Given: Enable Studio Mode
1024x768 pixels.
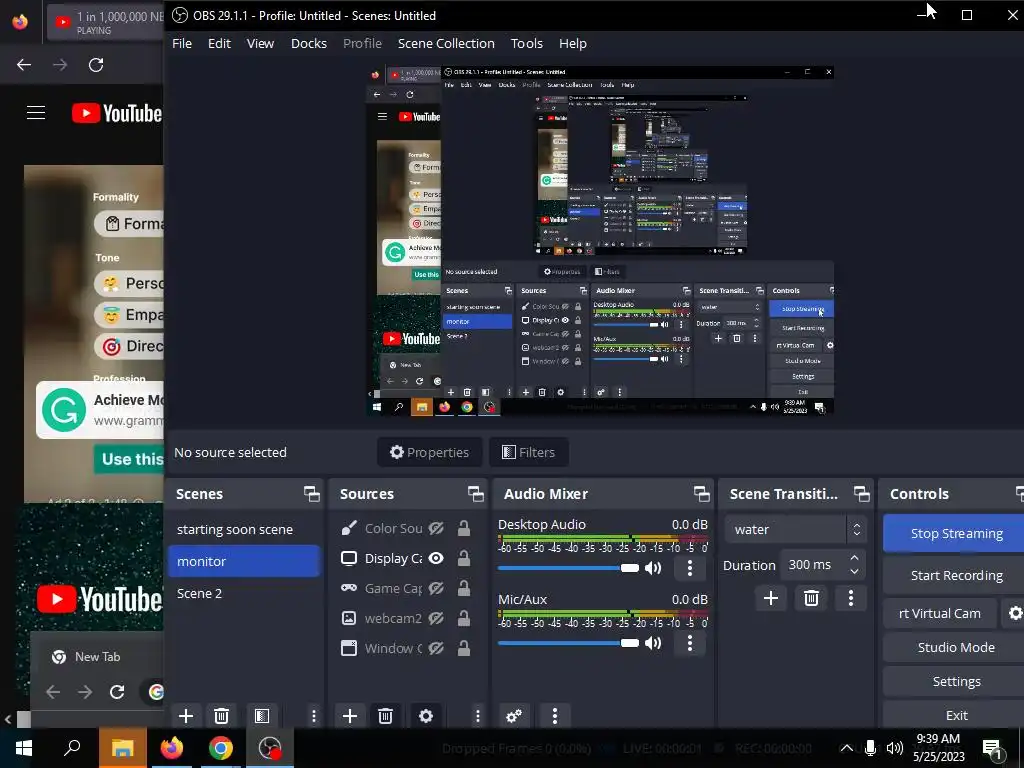Looking at the screenshot, I should coord(953,647).
